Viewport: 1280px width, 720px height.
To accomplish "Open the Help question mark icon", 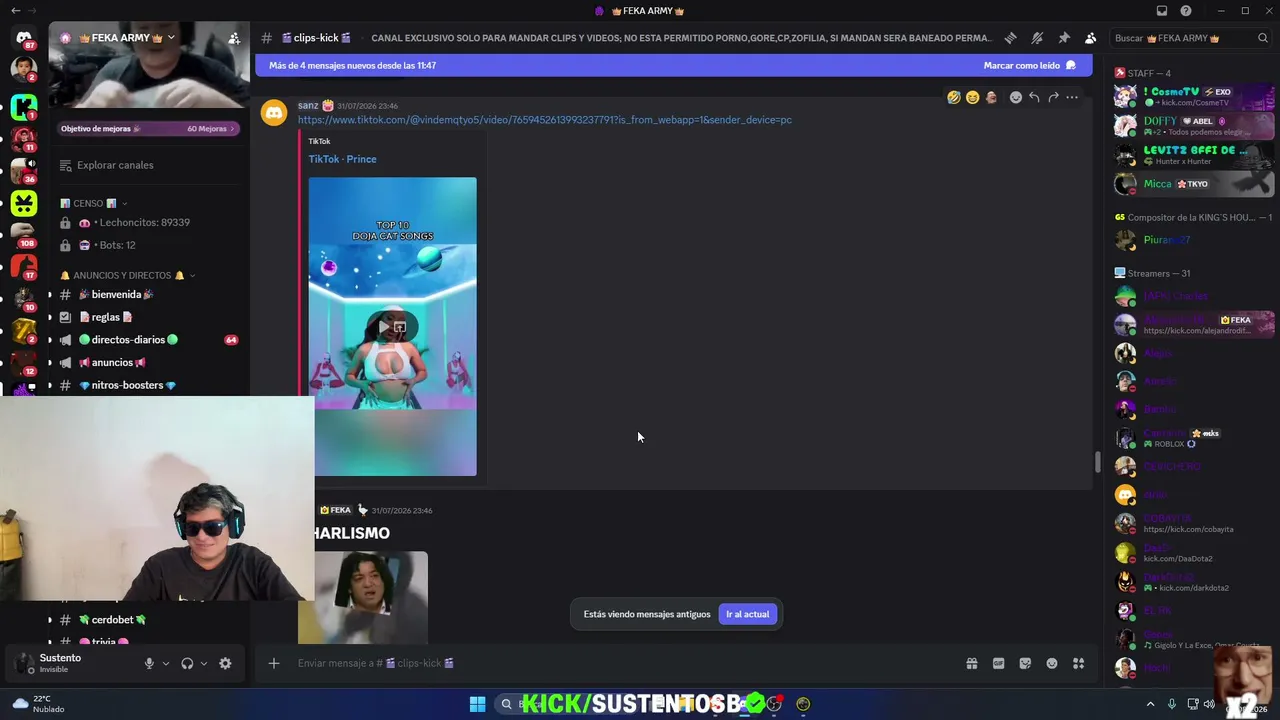I will [x=1186, y=11].
